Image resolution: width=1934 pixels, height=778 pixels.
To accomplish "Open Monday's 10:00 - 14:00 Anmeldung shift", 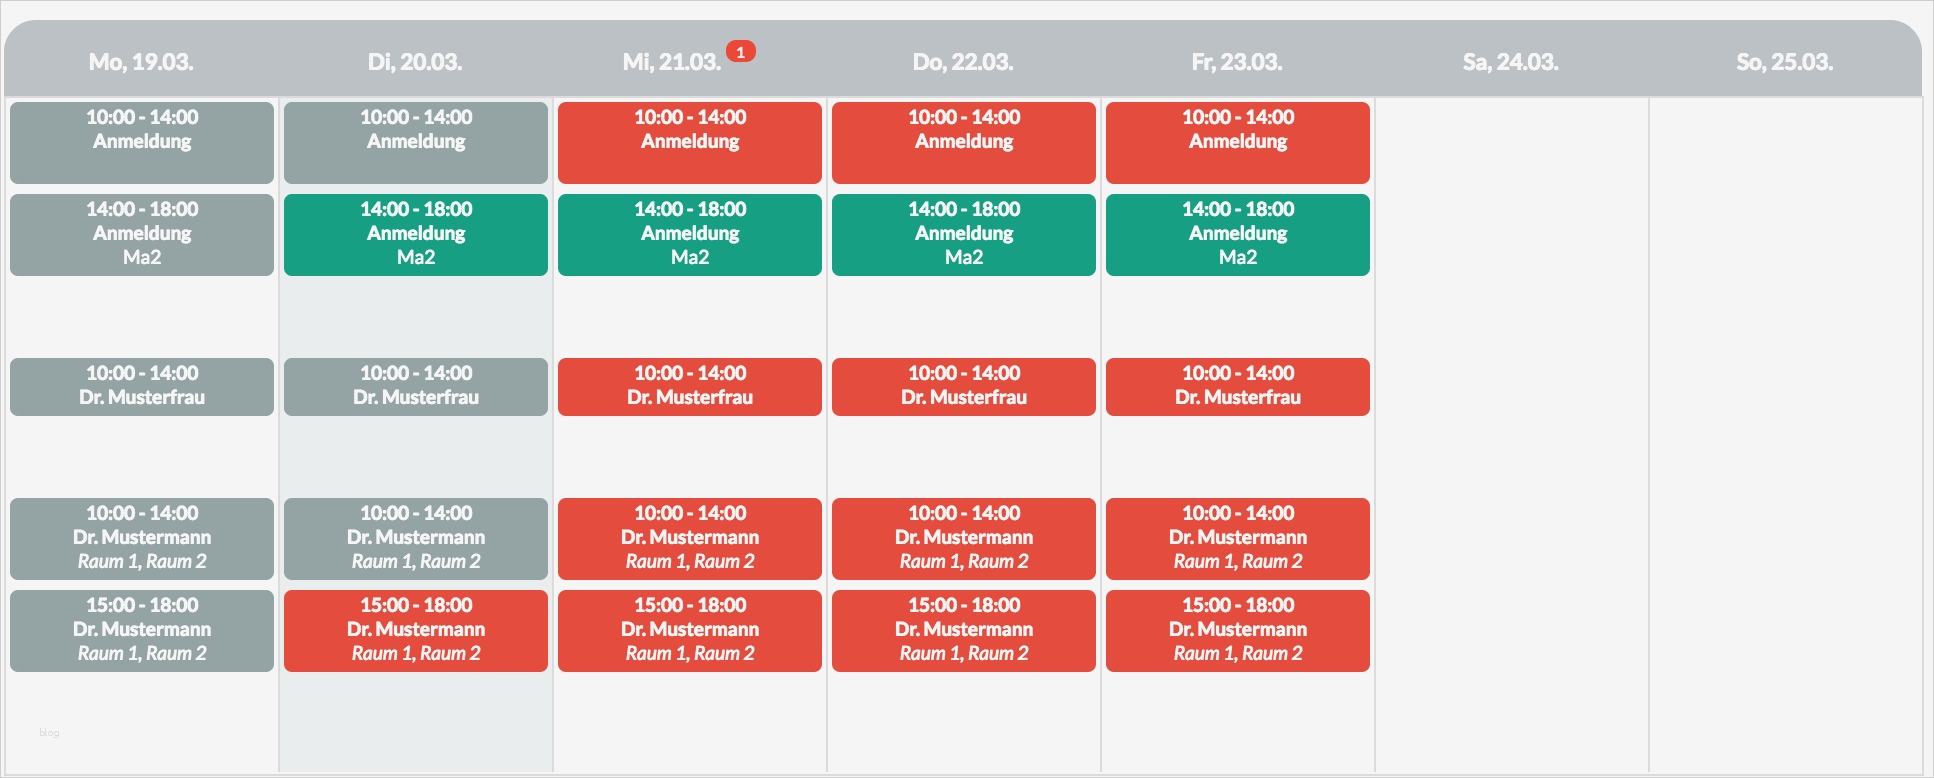I will click(x=142, y=142).
